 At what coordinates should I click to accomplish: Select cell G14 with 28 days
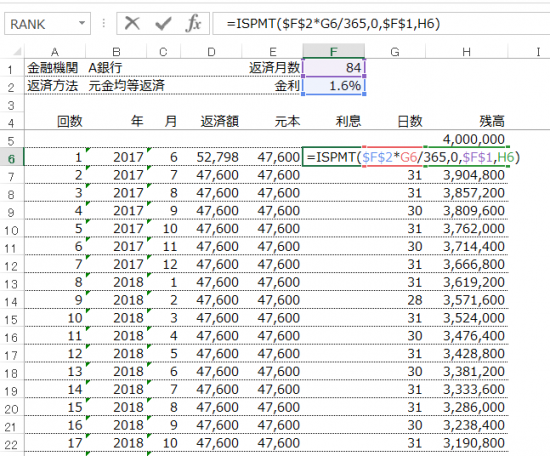(x=395, y=300)
